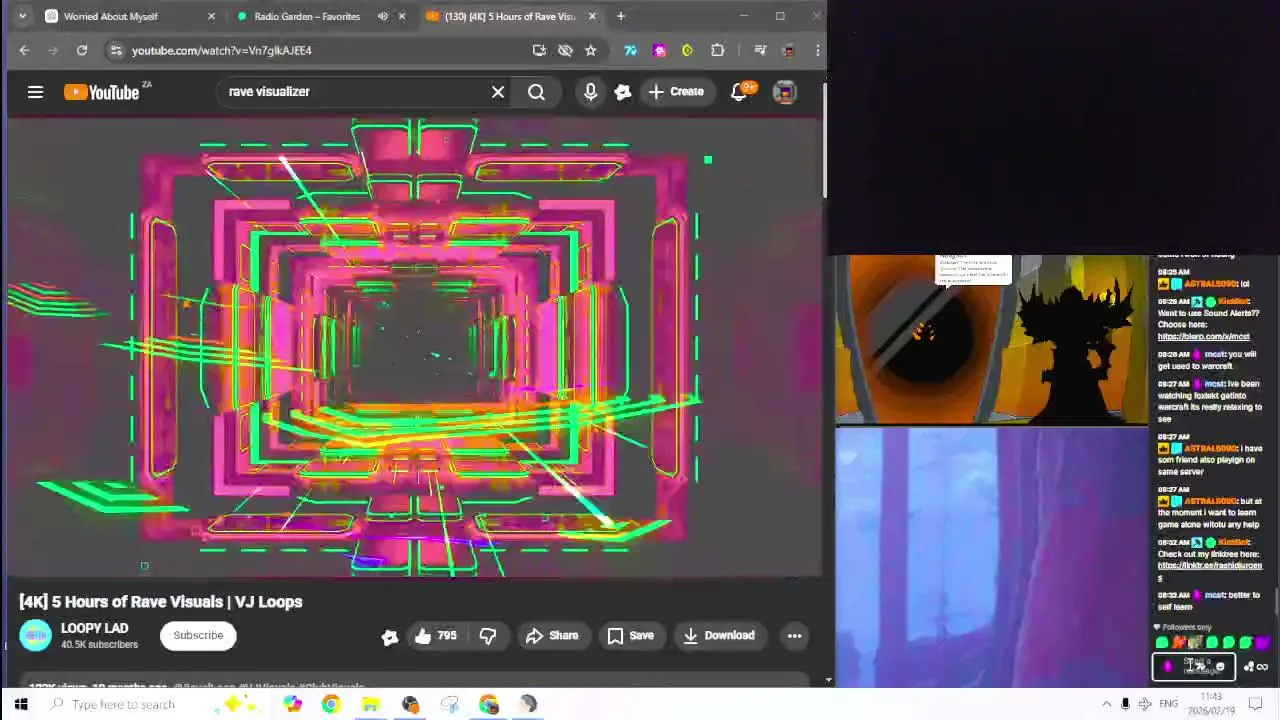Click the sparkle extension icon beside Like
Image resolution: width=1280 pixels, height=720 pixels.
389,637
